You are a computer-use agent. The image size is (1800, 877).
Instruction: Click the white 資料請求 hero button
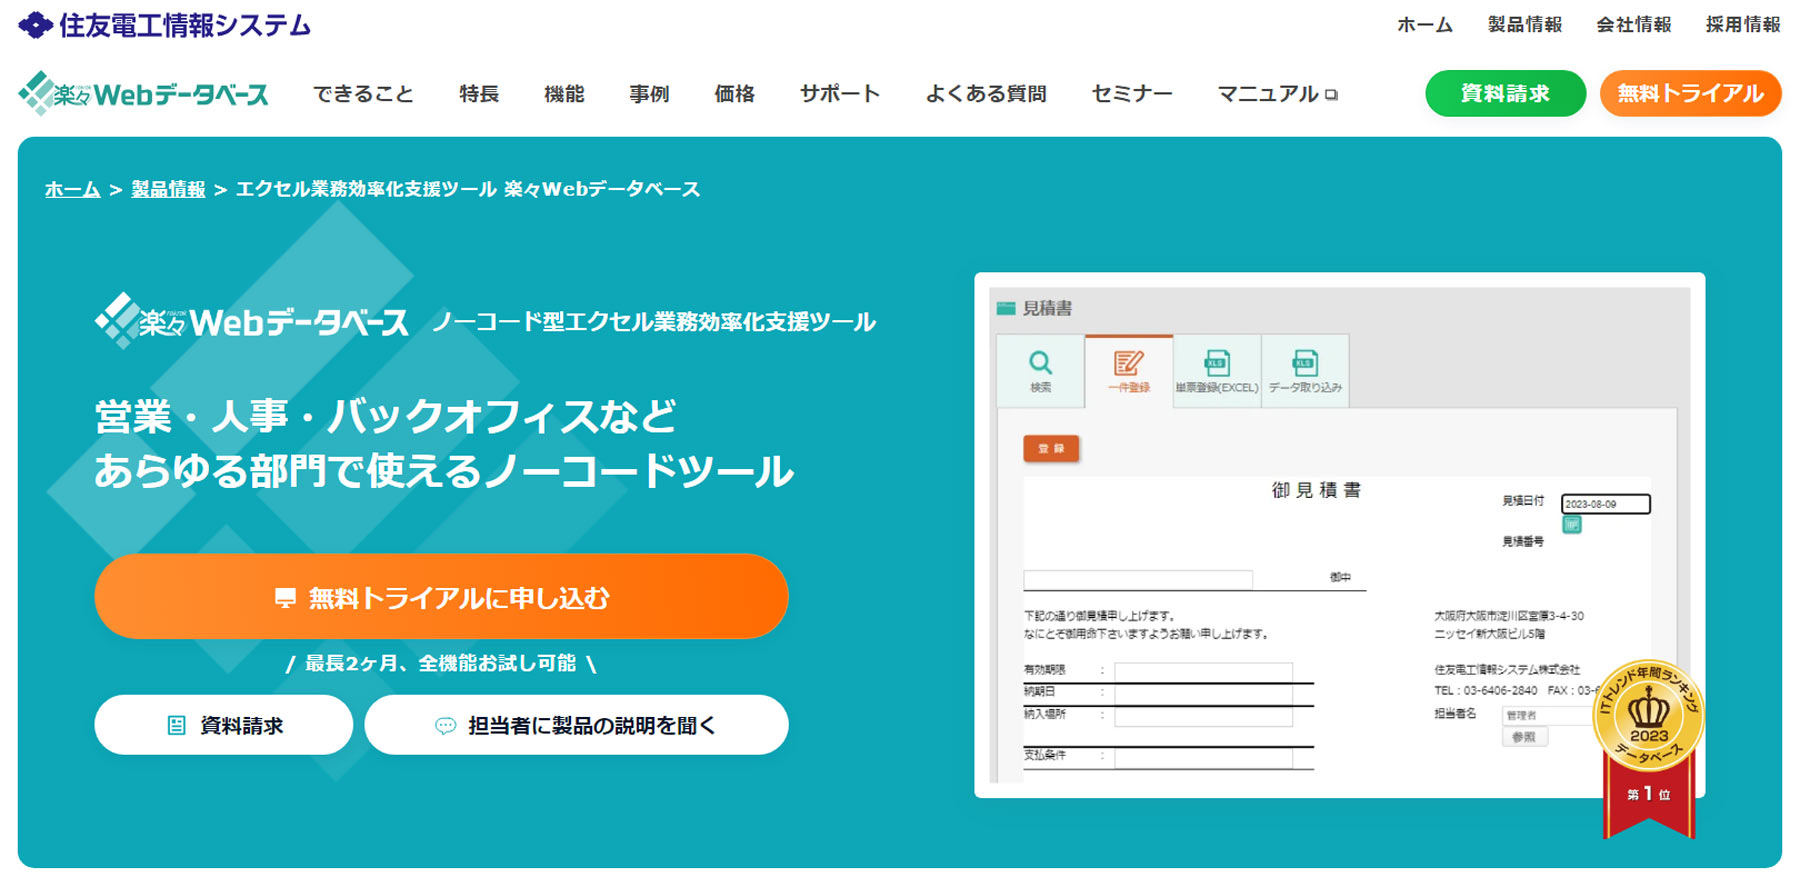[x=223, y=725]
